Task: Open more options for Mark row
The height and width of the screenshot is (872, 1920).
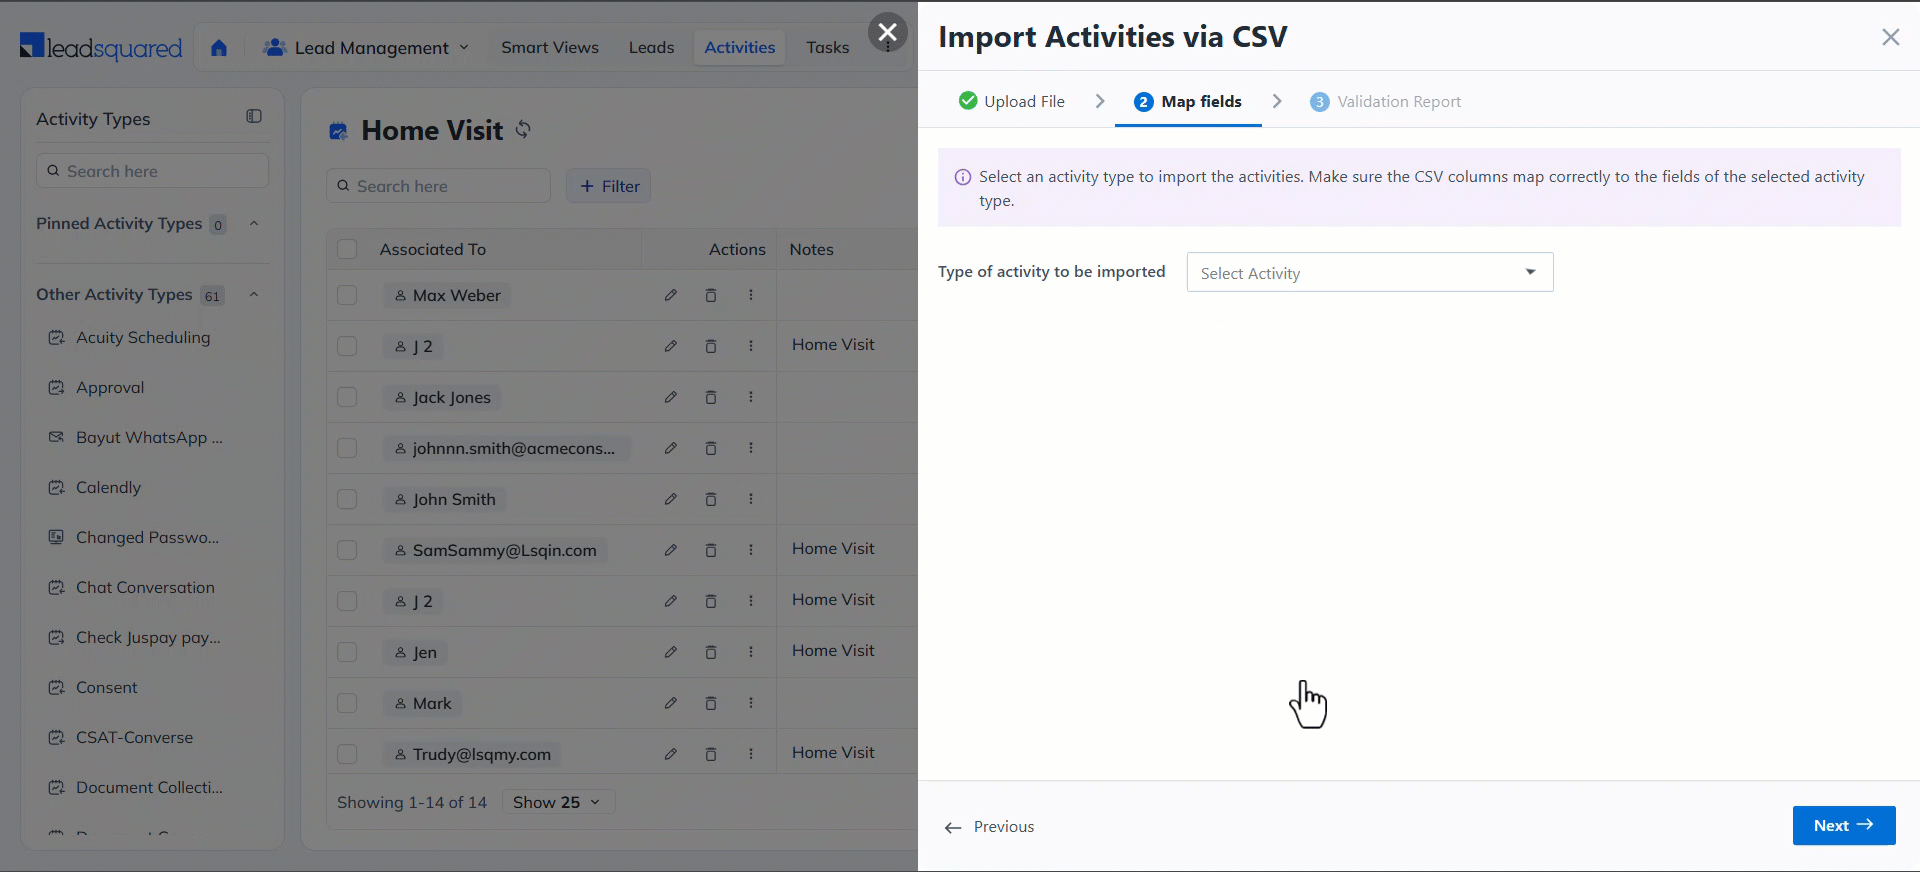Action: 751,703
